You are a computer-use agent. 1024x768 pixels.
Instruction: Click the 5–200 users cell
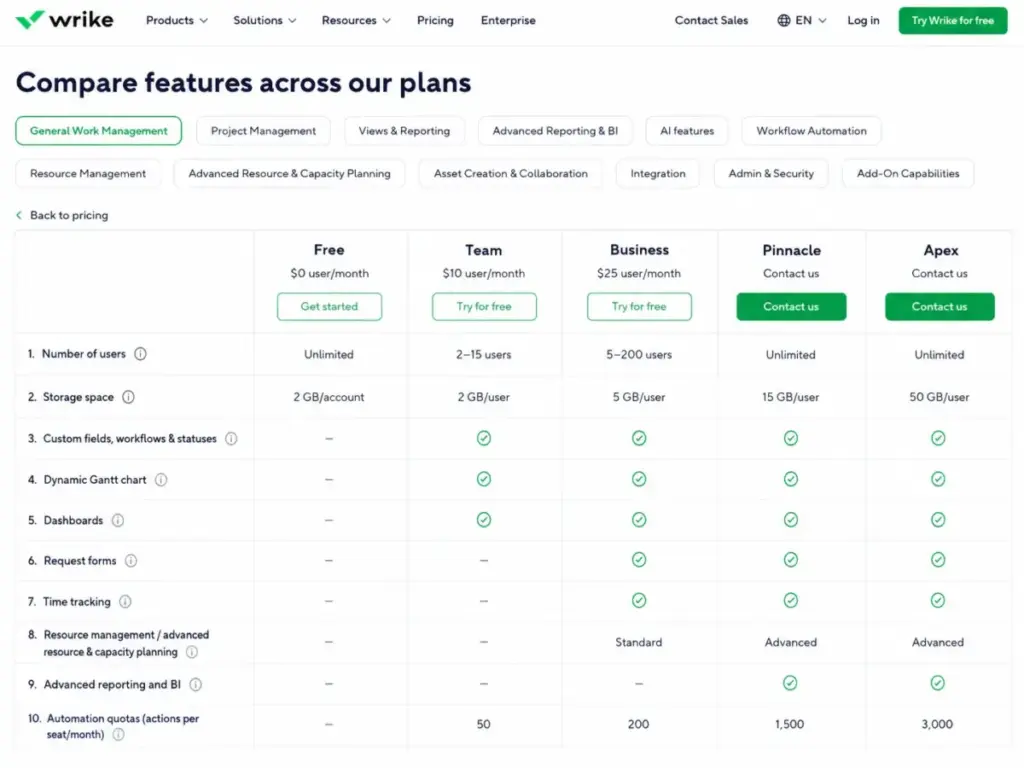[639, 355]
